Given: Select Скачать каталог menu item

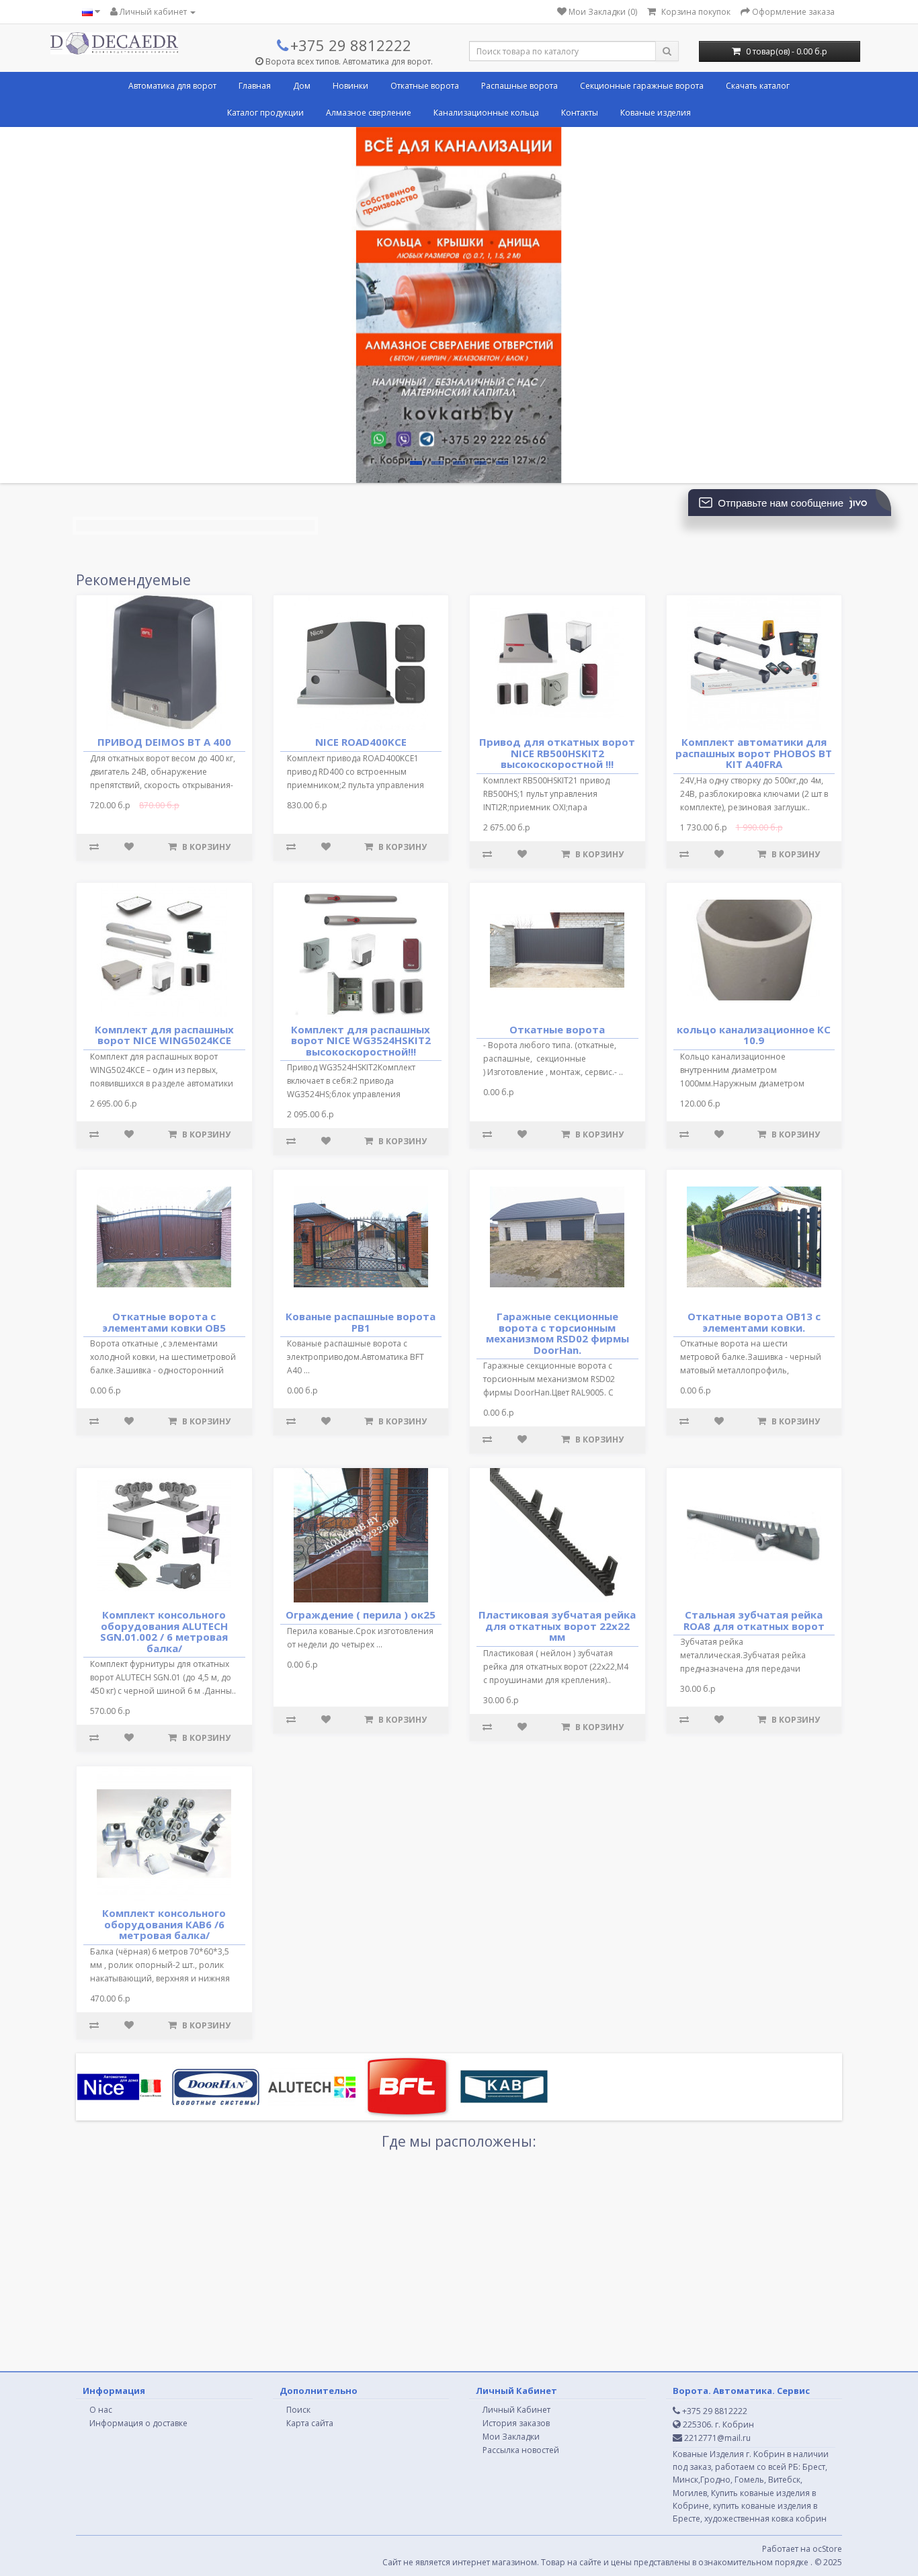Looking at the screenshot, I should tap(757, 86).
